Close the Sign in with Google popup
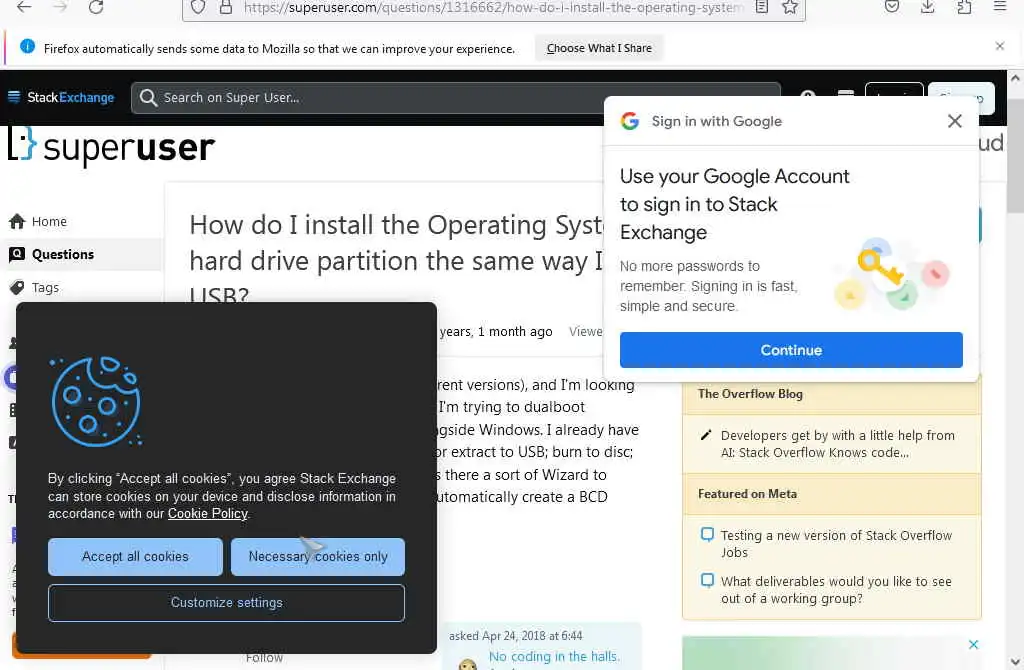The image size is (1024, 670). click(954, 121)
